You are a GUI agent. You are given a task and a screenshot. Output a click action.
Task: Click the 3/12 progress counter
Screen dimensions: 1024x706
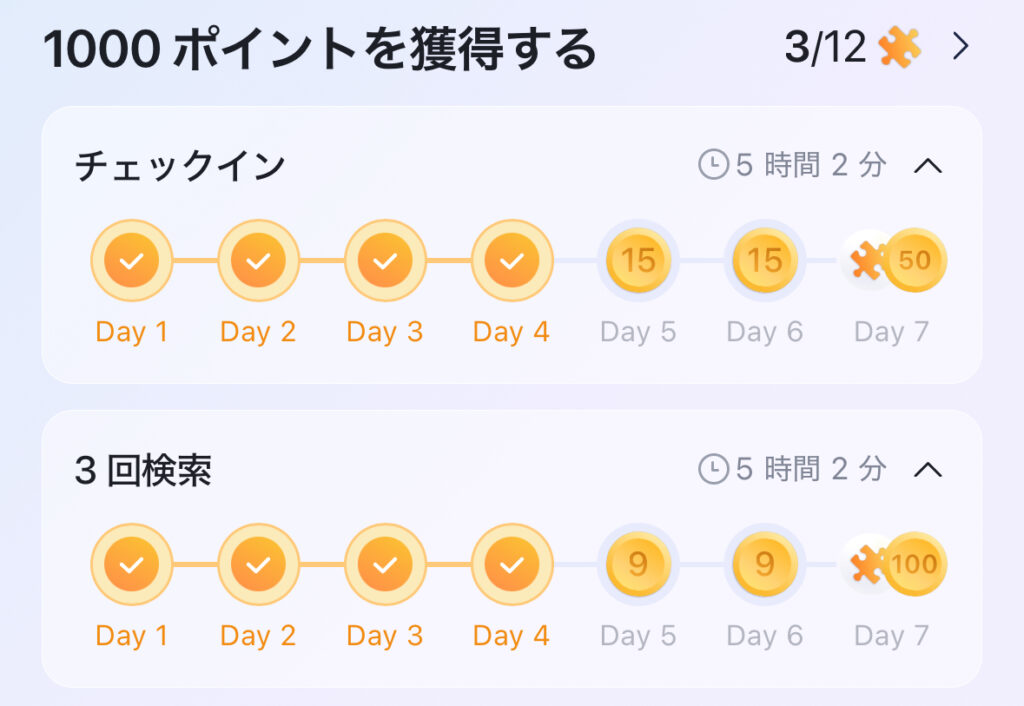point(825,47)
